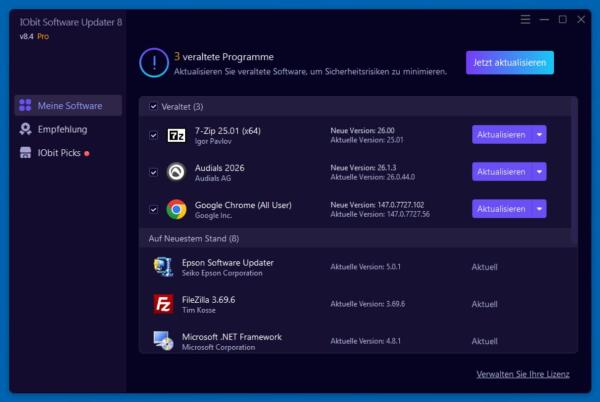The image size is (600, 402).
Task: Uncheck the 7-Zip 25.01 checkbox
Action: (153, 135)
